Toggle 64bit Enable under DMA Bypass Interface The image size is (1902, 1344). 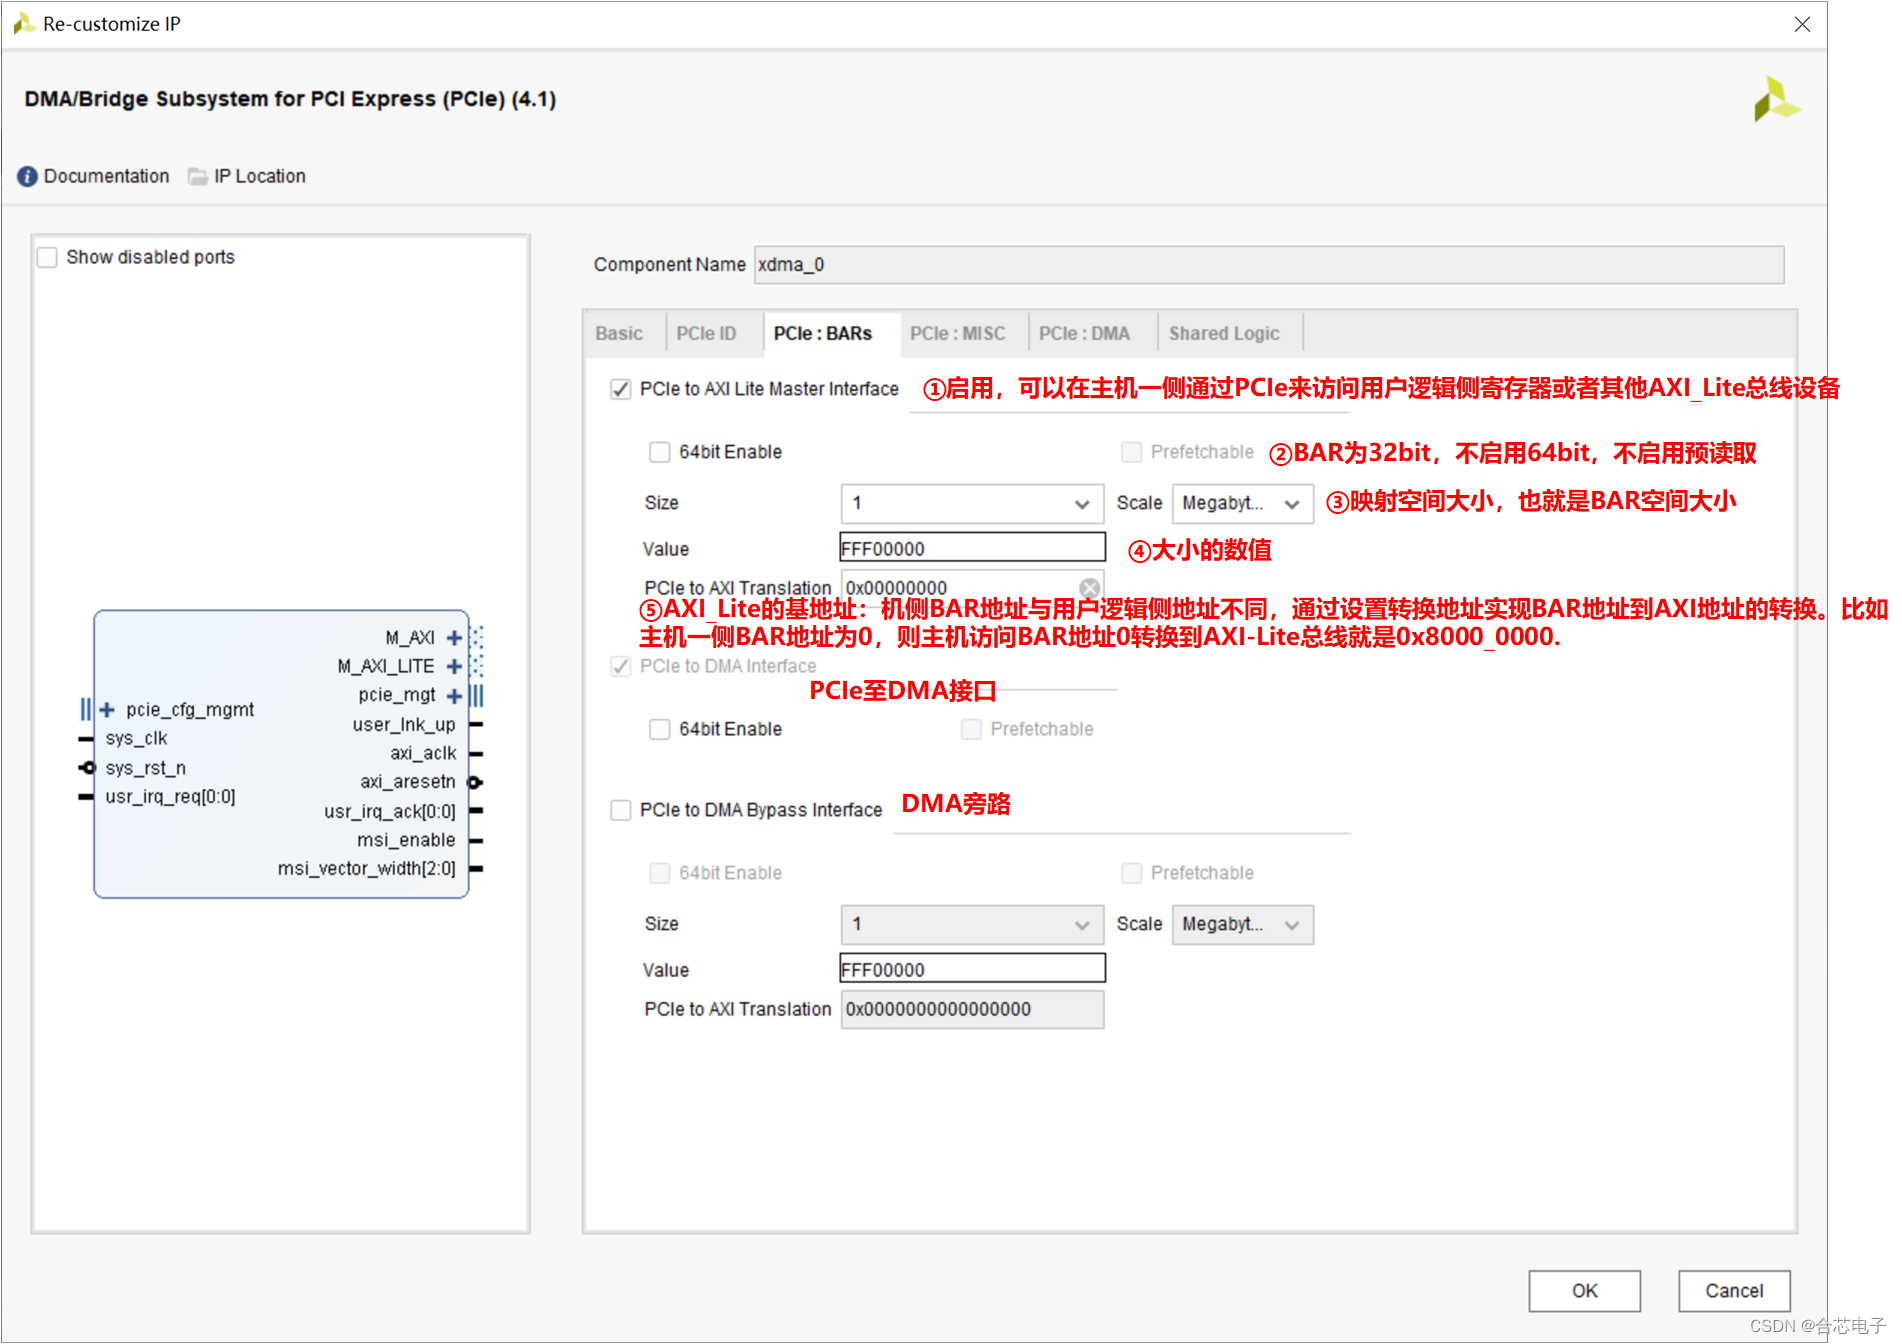[x=659, y=873]
